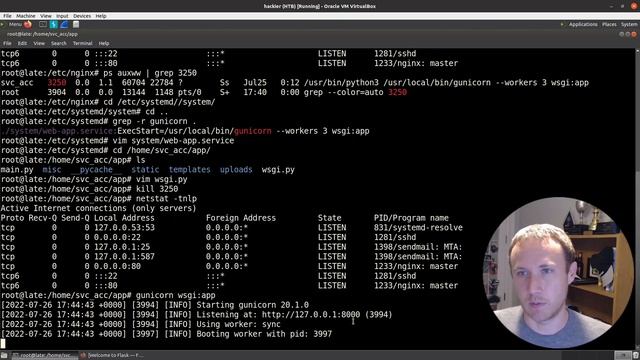Screen dimensions: 640x360
Task: Click 'Booting worker with pid: 3997' line
Action: click(264, 334)
